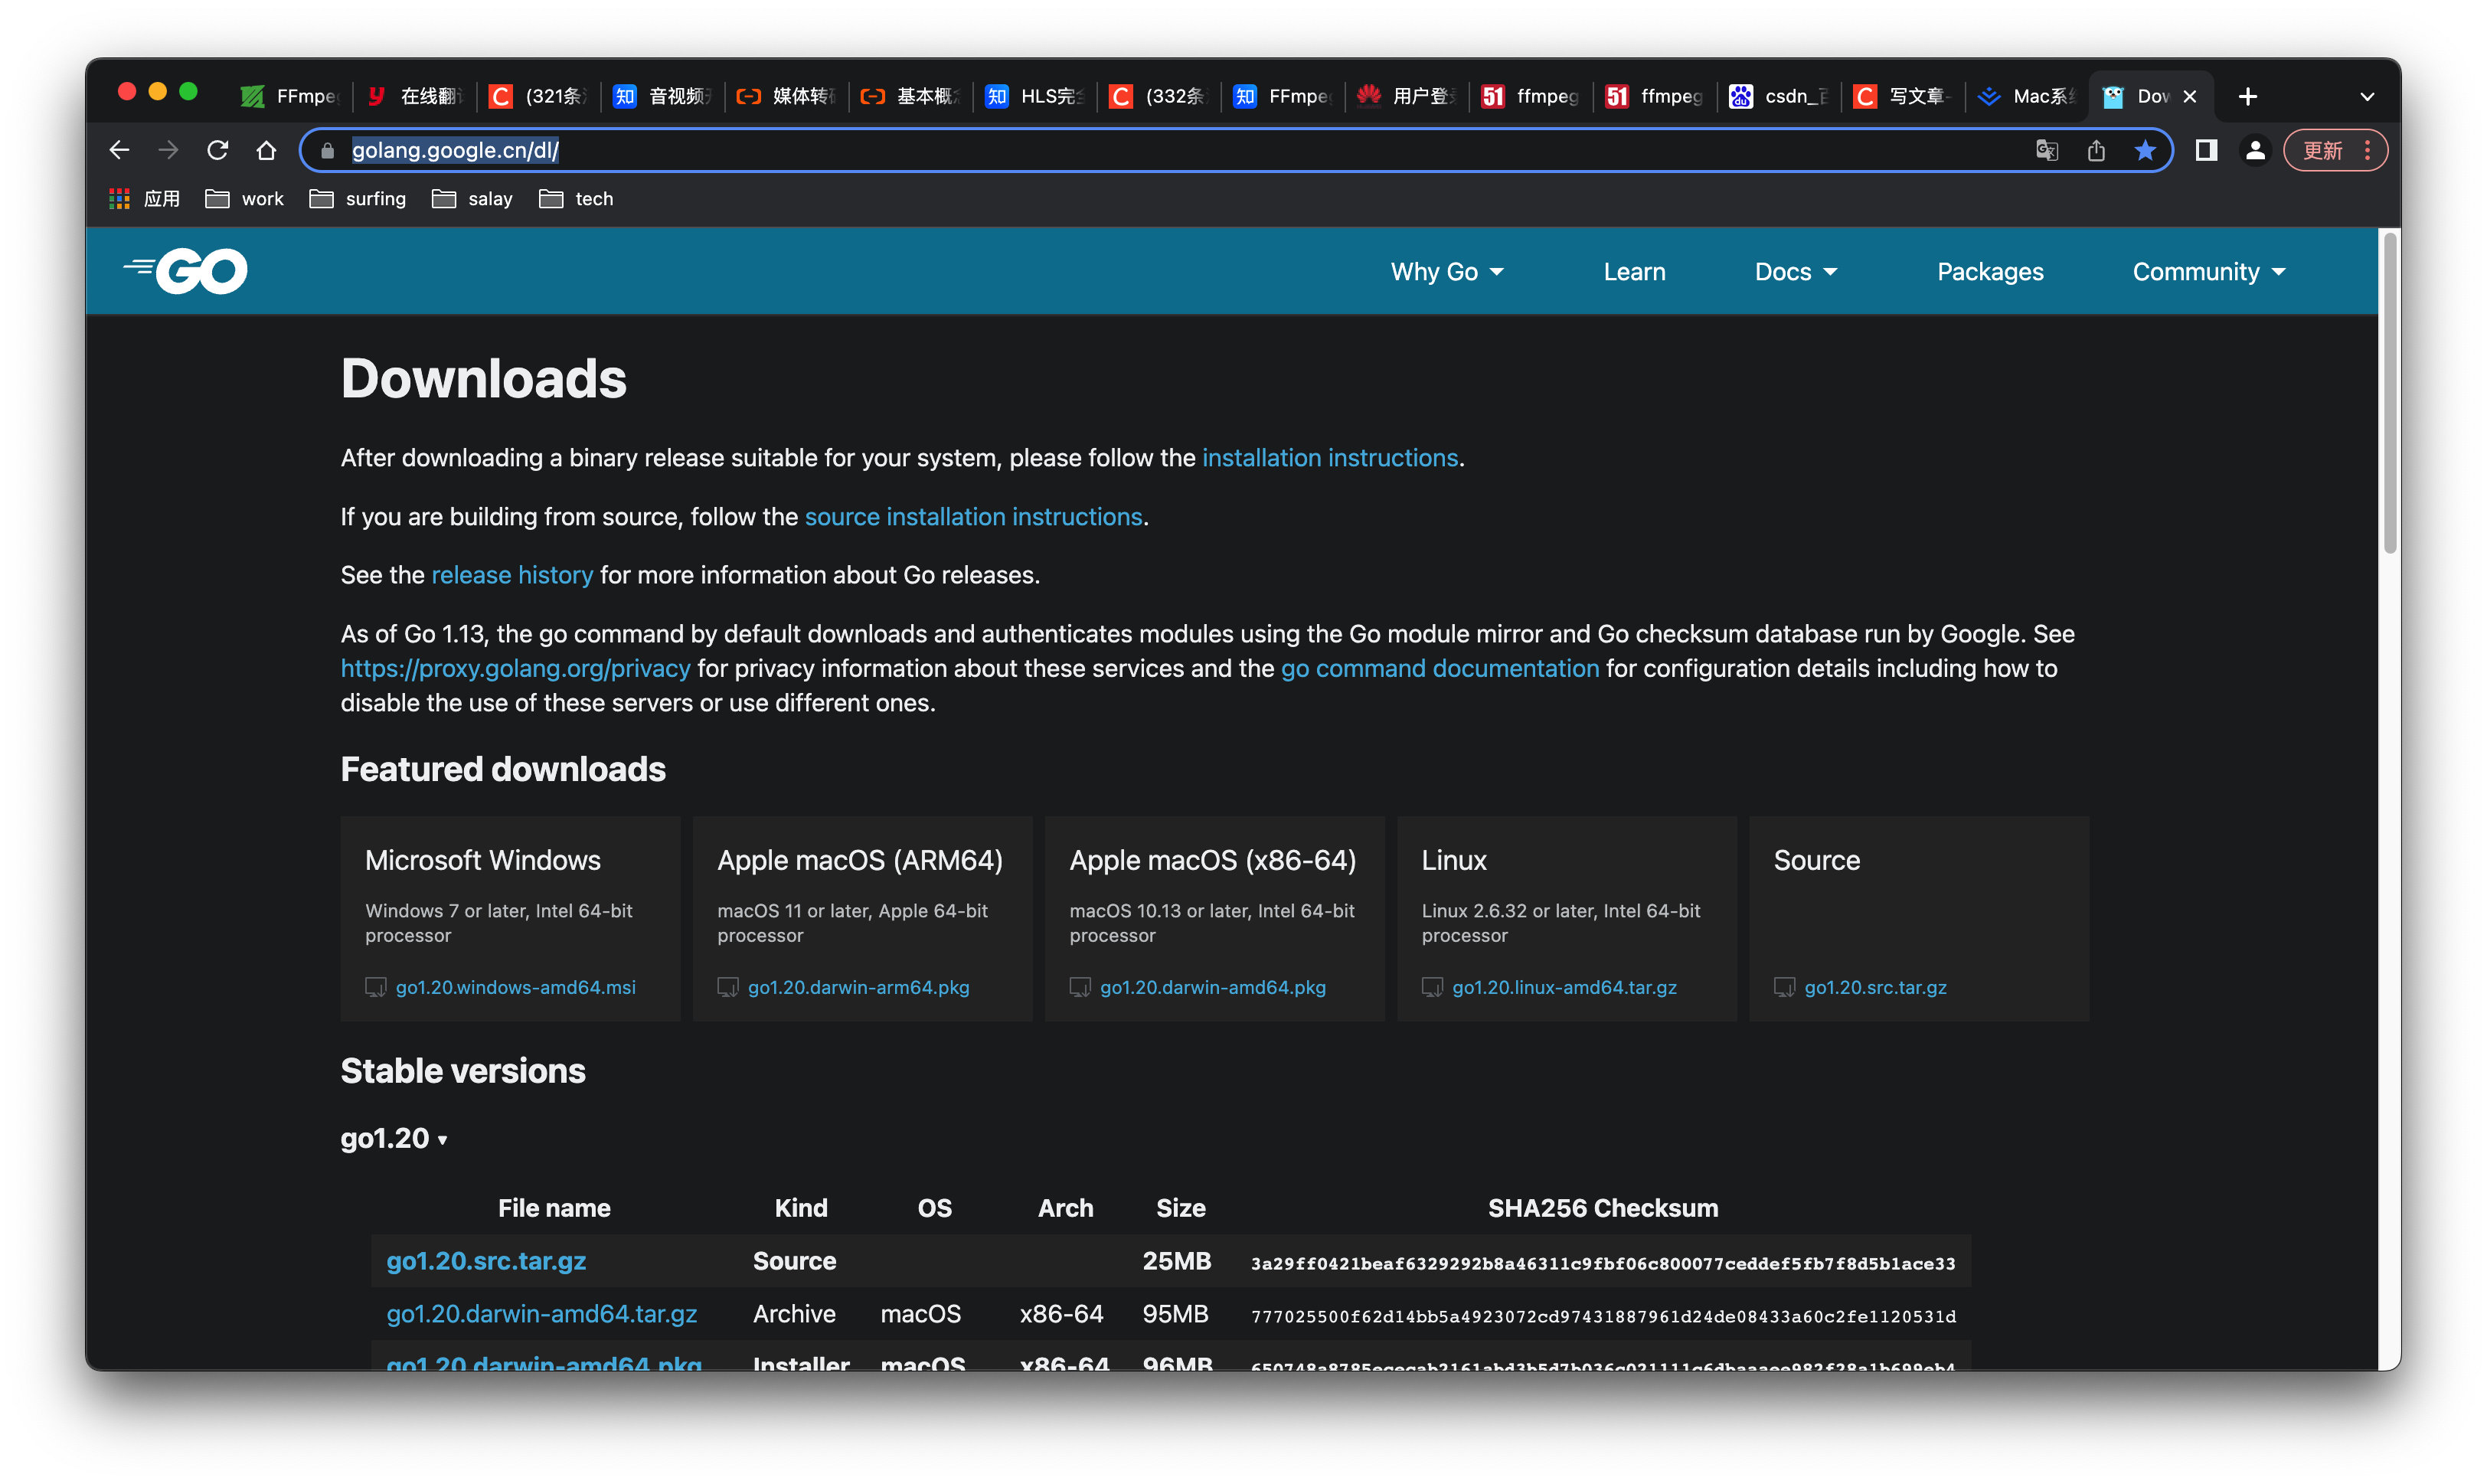Click the home page icon
Screen dimensions: 2487x1484
(266, 150)
